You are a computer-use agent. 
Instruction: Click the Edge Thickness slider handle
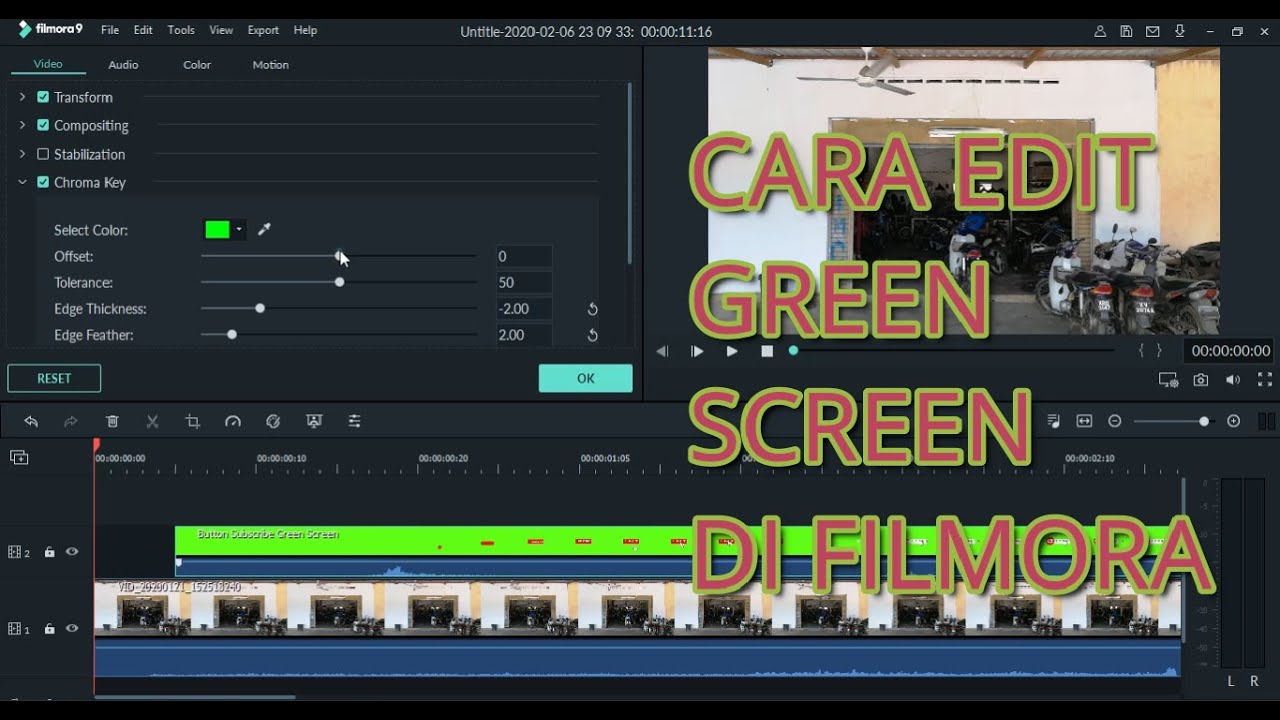260,308
